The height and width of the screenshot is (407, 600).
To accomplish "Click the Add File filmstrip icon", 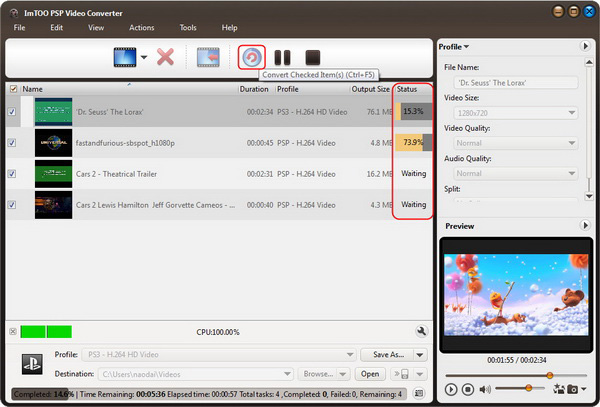I will [125, 57].
